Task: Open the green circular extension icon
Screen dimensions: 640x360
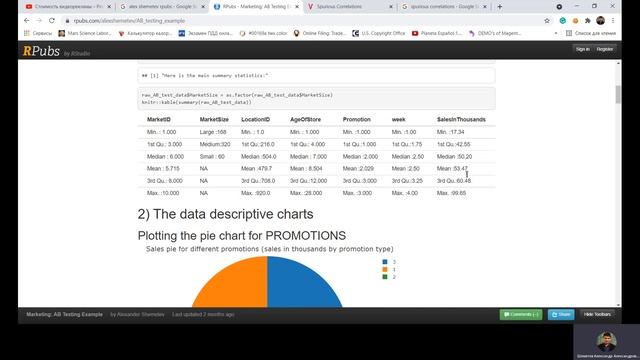Action: tap(562, 20)
